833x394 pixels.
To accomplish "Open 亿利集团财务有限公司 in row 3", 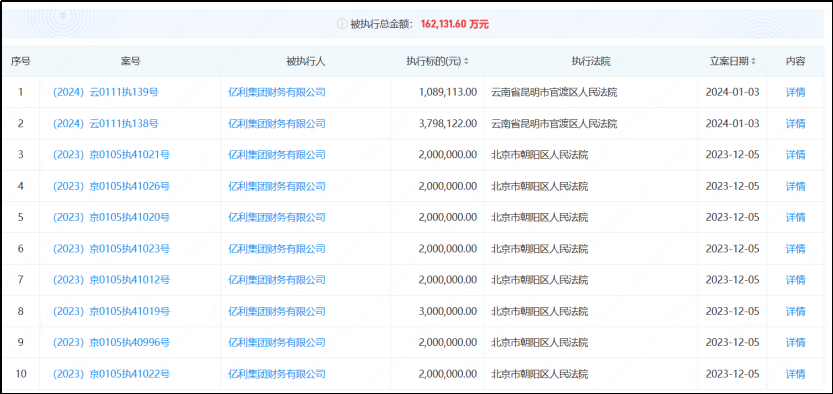I will [x=277, y=155].
